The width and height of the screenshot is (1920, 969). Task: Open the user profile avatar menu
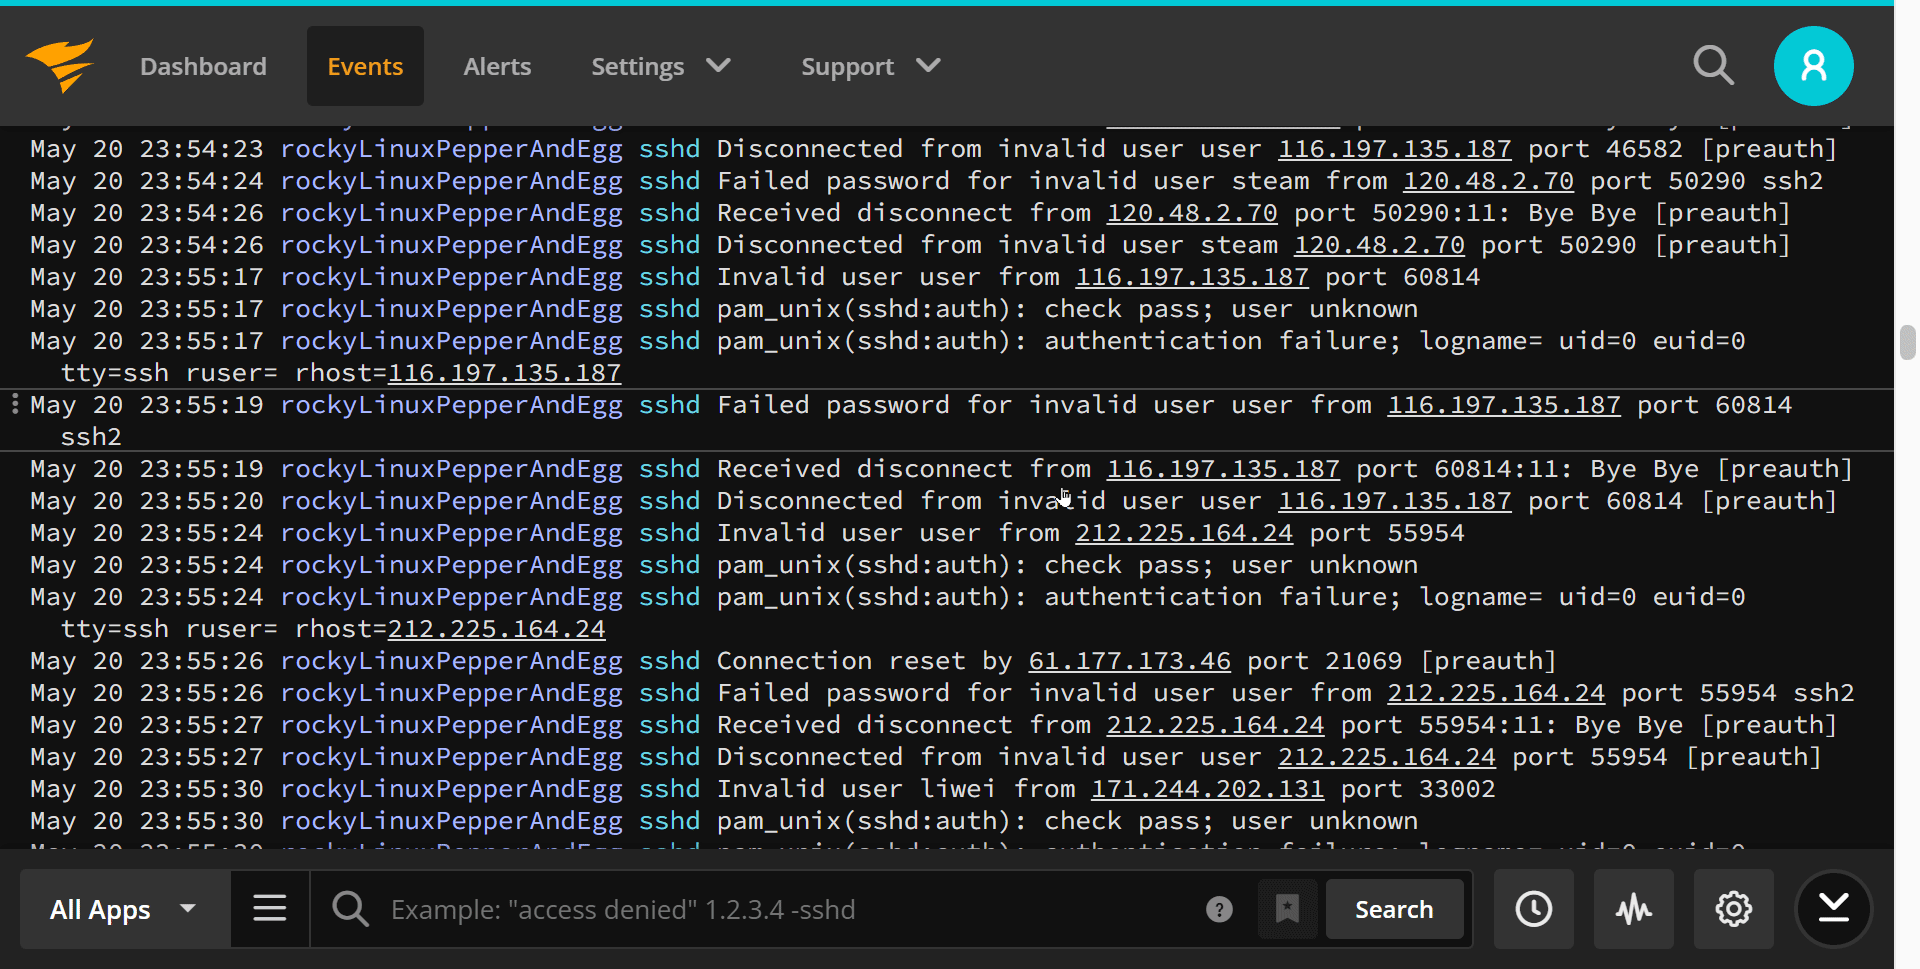coord(1813,66)
